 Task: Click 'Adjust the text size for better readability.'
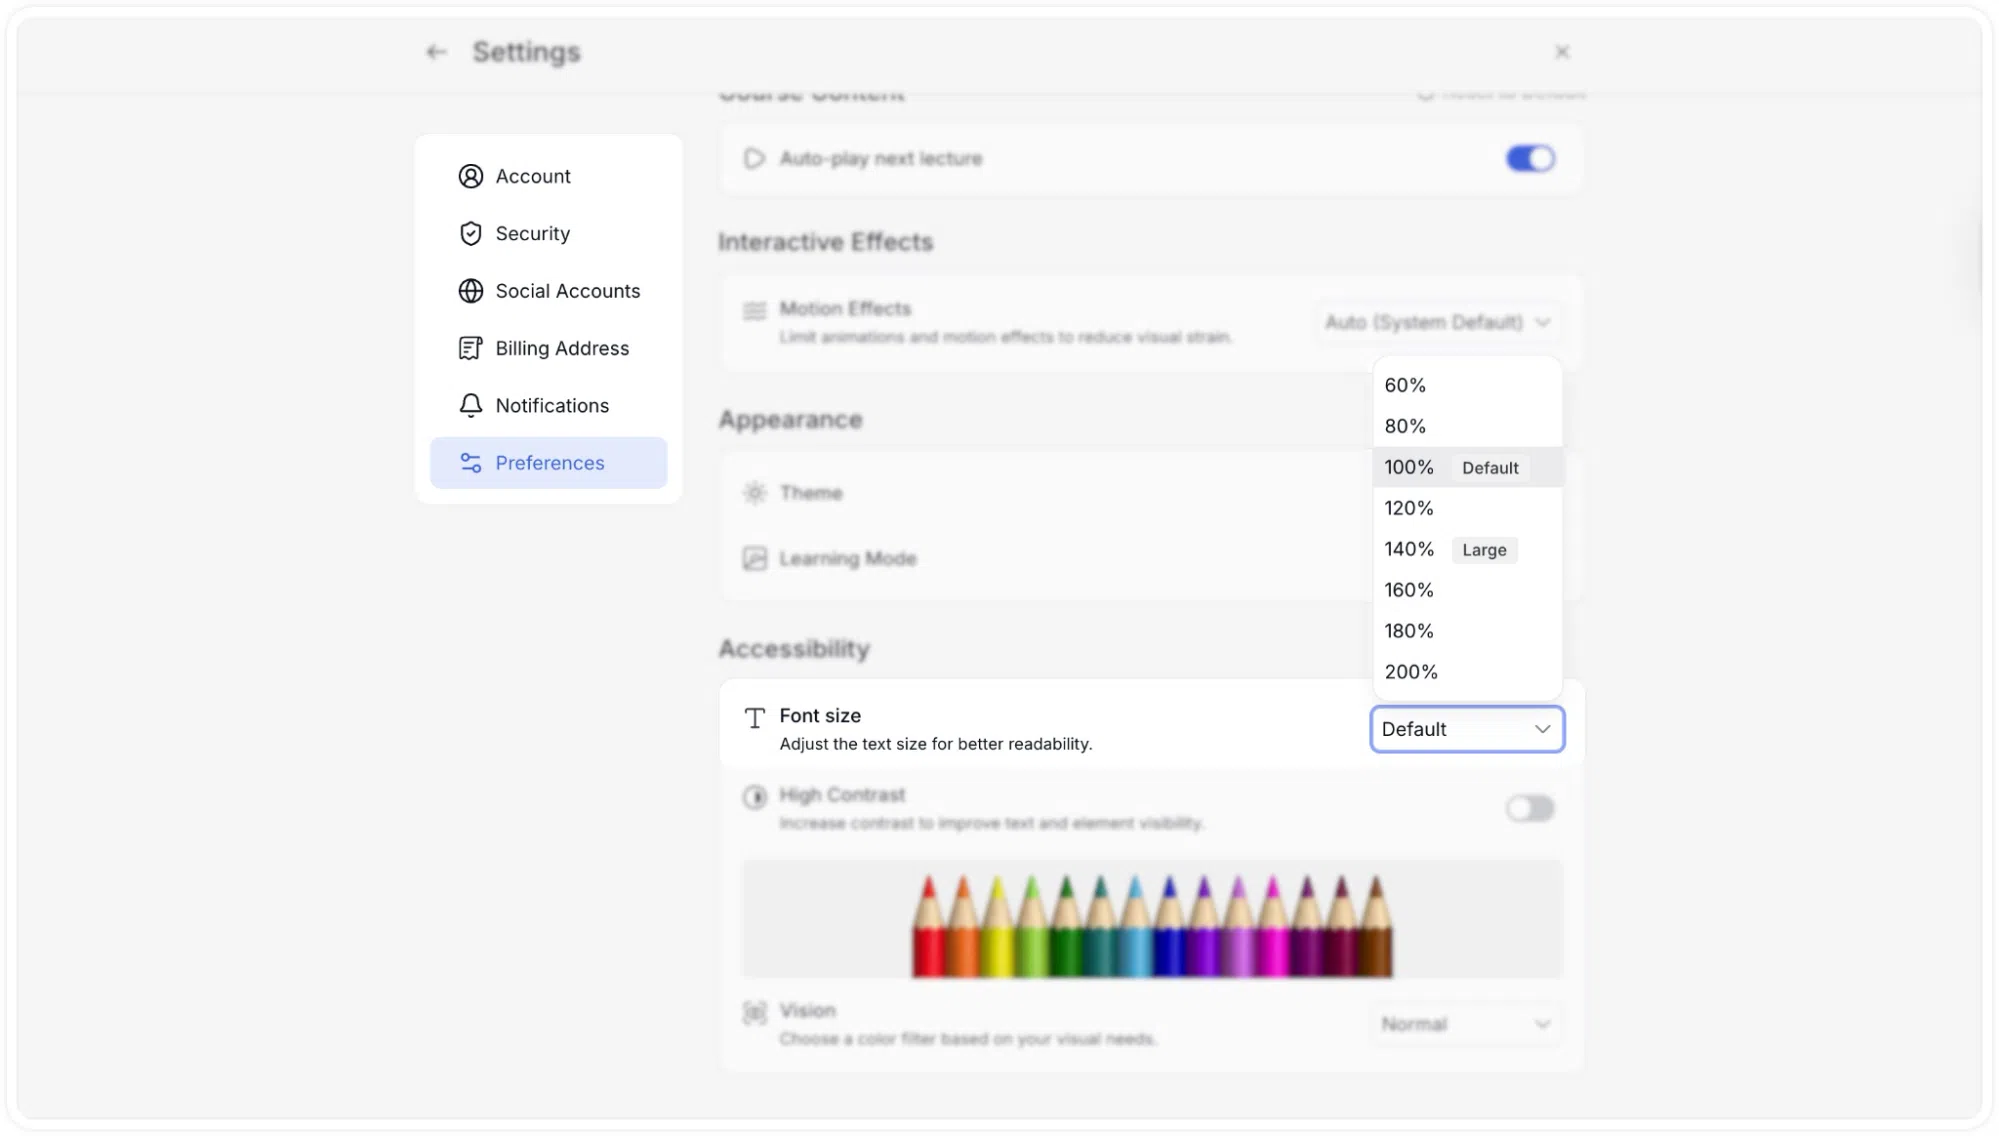(x=936, y=744)
